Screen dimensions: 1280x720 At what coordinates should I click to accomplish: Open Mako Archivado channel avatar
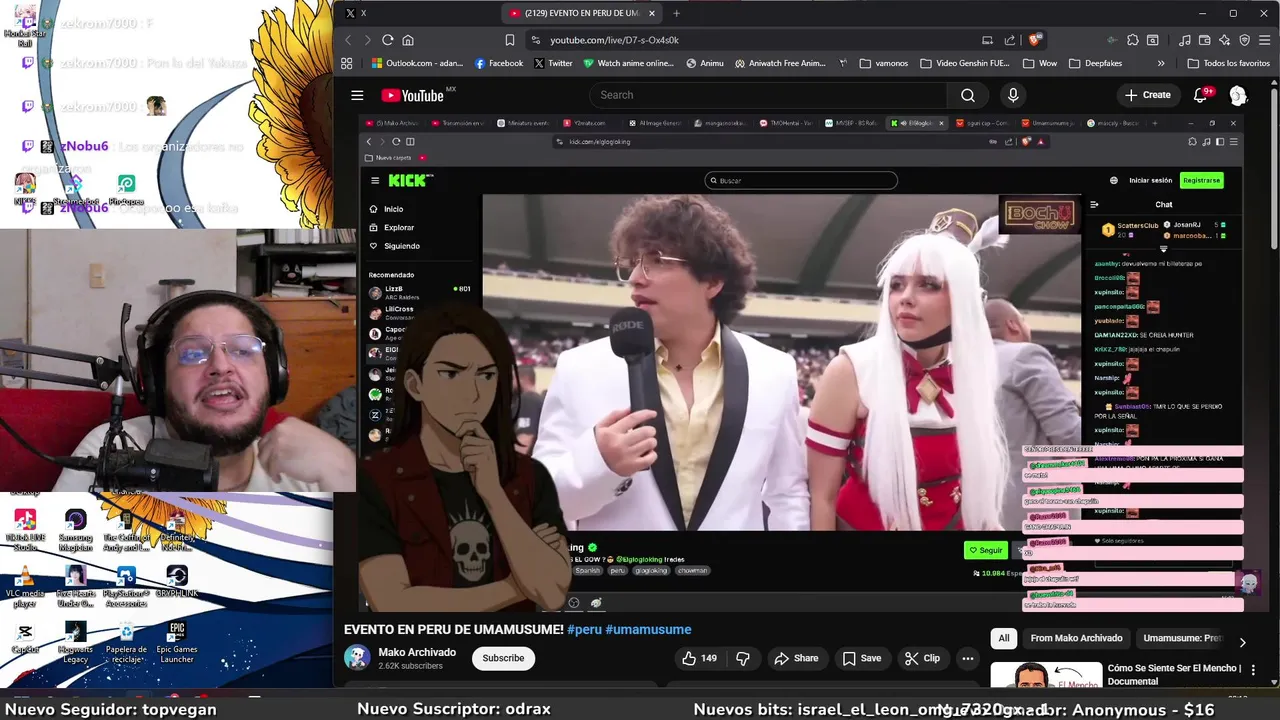click(357, 658)
